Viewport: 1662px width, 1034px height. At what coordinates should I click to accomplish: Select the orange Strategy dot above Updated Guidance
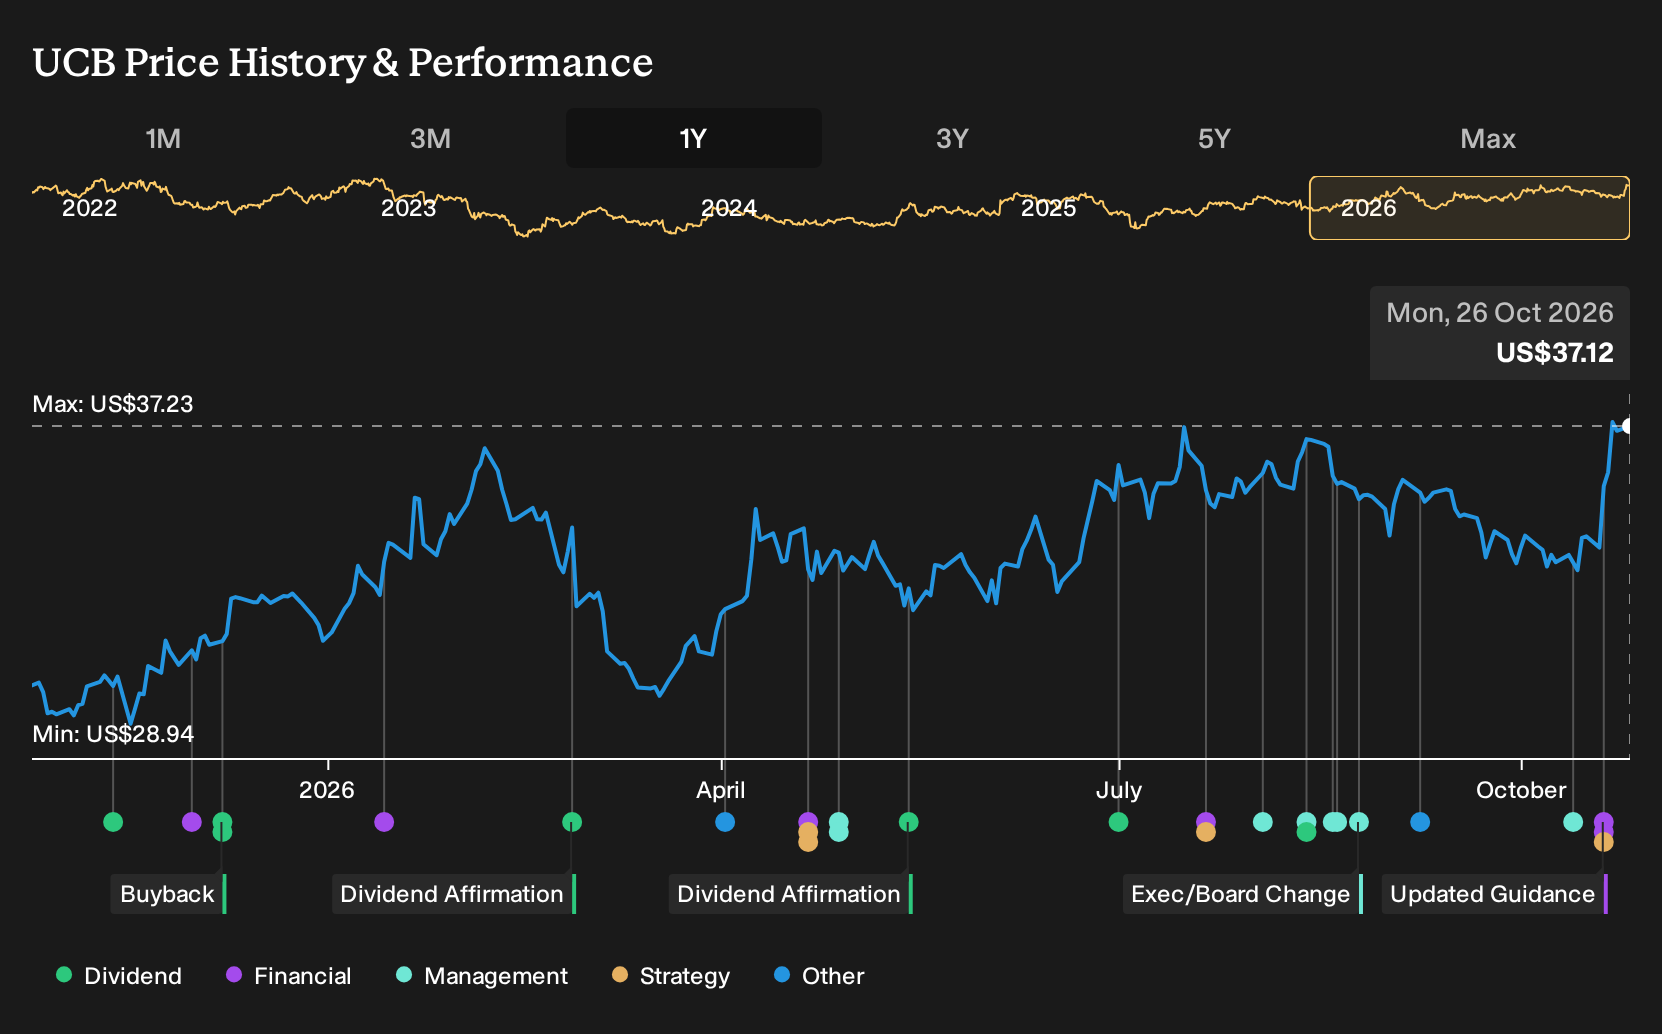click(1604, 842)
